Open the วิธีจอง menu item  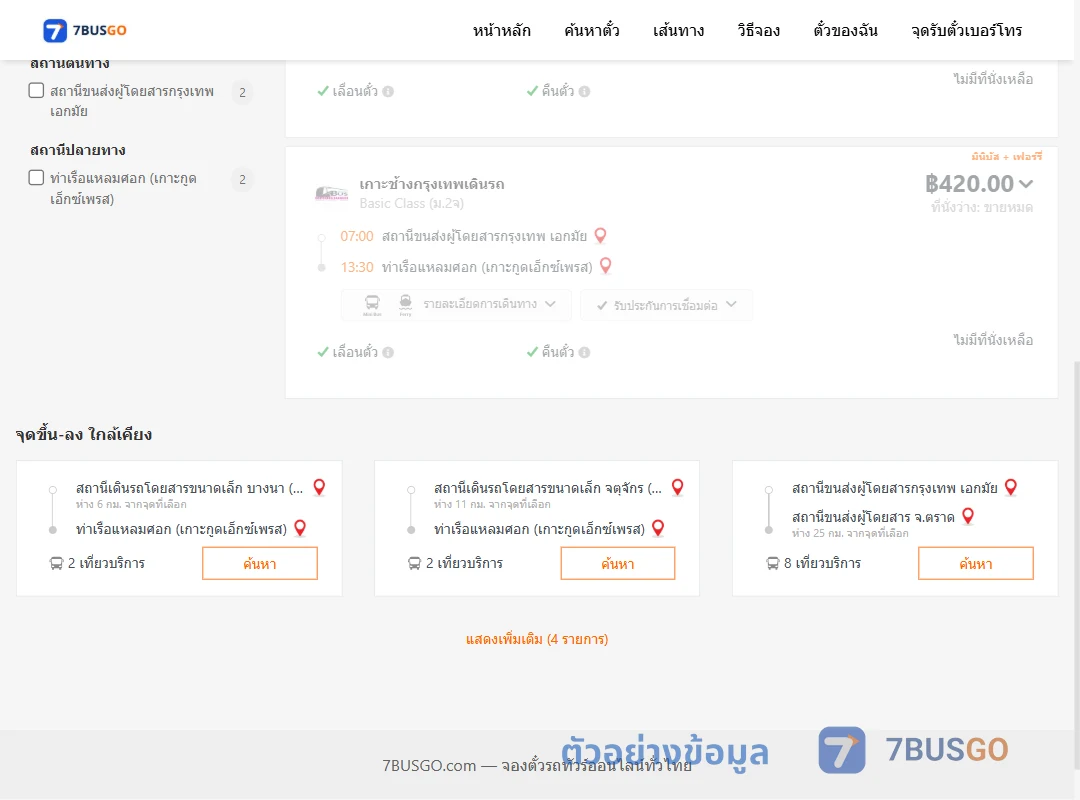point(758,30)
